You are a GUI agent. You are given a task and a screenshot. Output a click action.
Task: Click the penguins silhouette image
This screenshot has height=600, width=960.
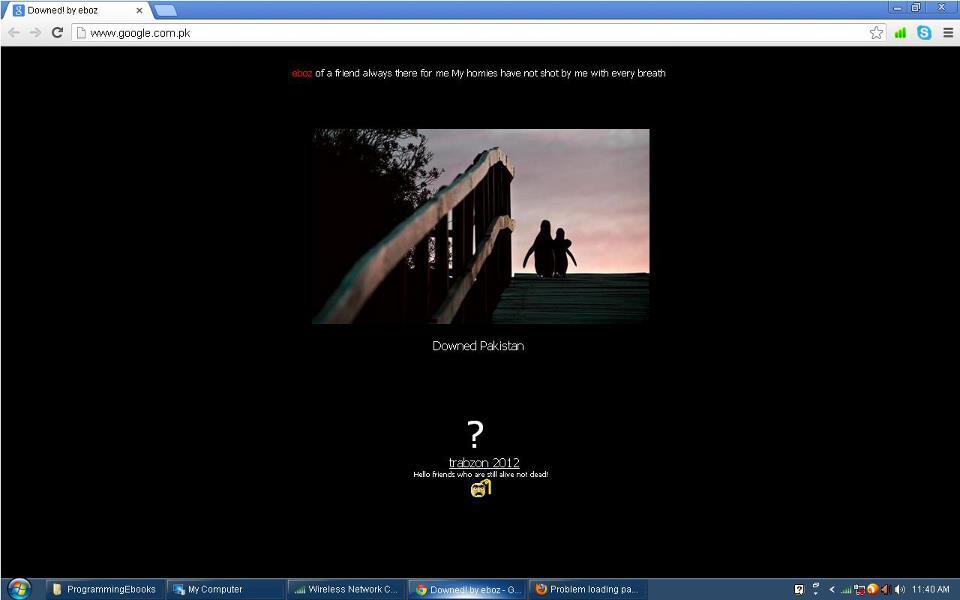[481, 226]
